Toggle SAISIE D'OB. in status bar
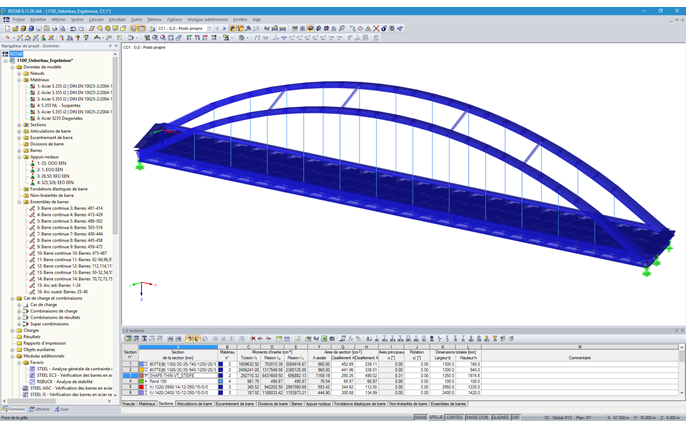This screenshot has height=429, width=686. click(477, 418)
